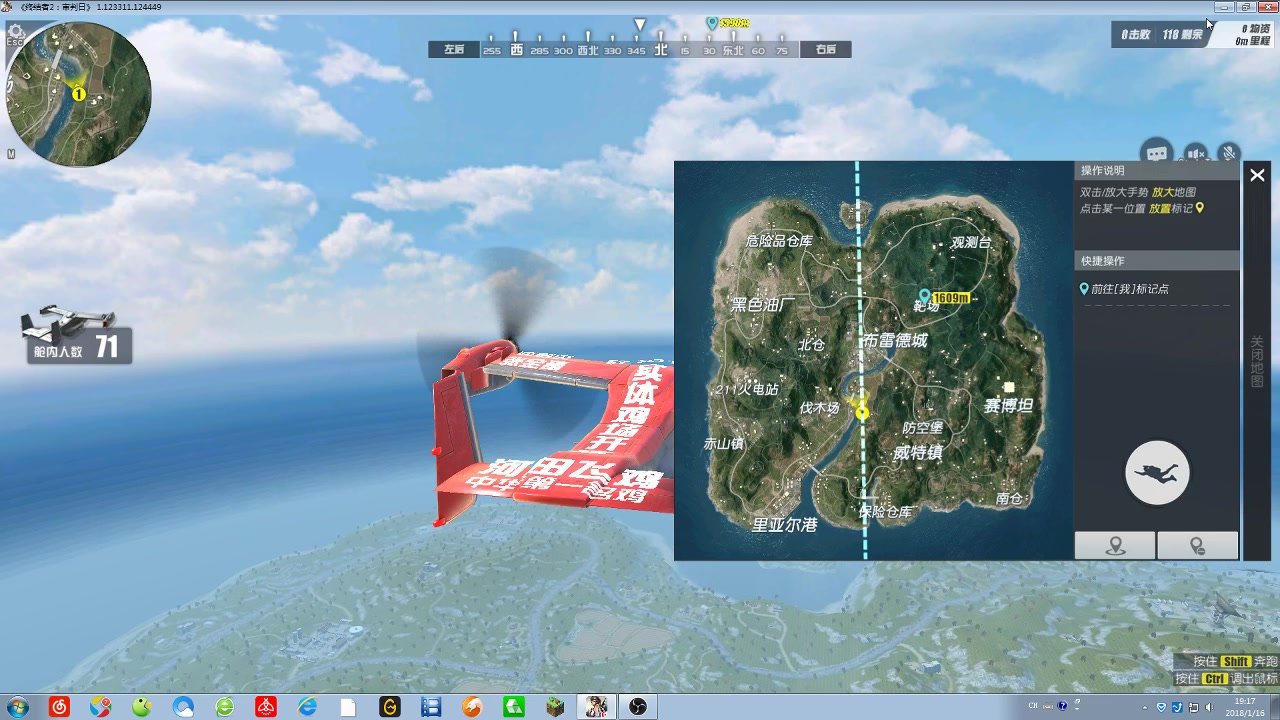Open the film strip video taskbar icon

point(431,707)
